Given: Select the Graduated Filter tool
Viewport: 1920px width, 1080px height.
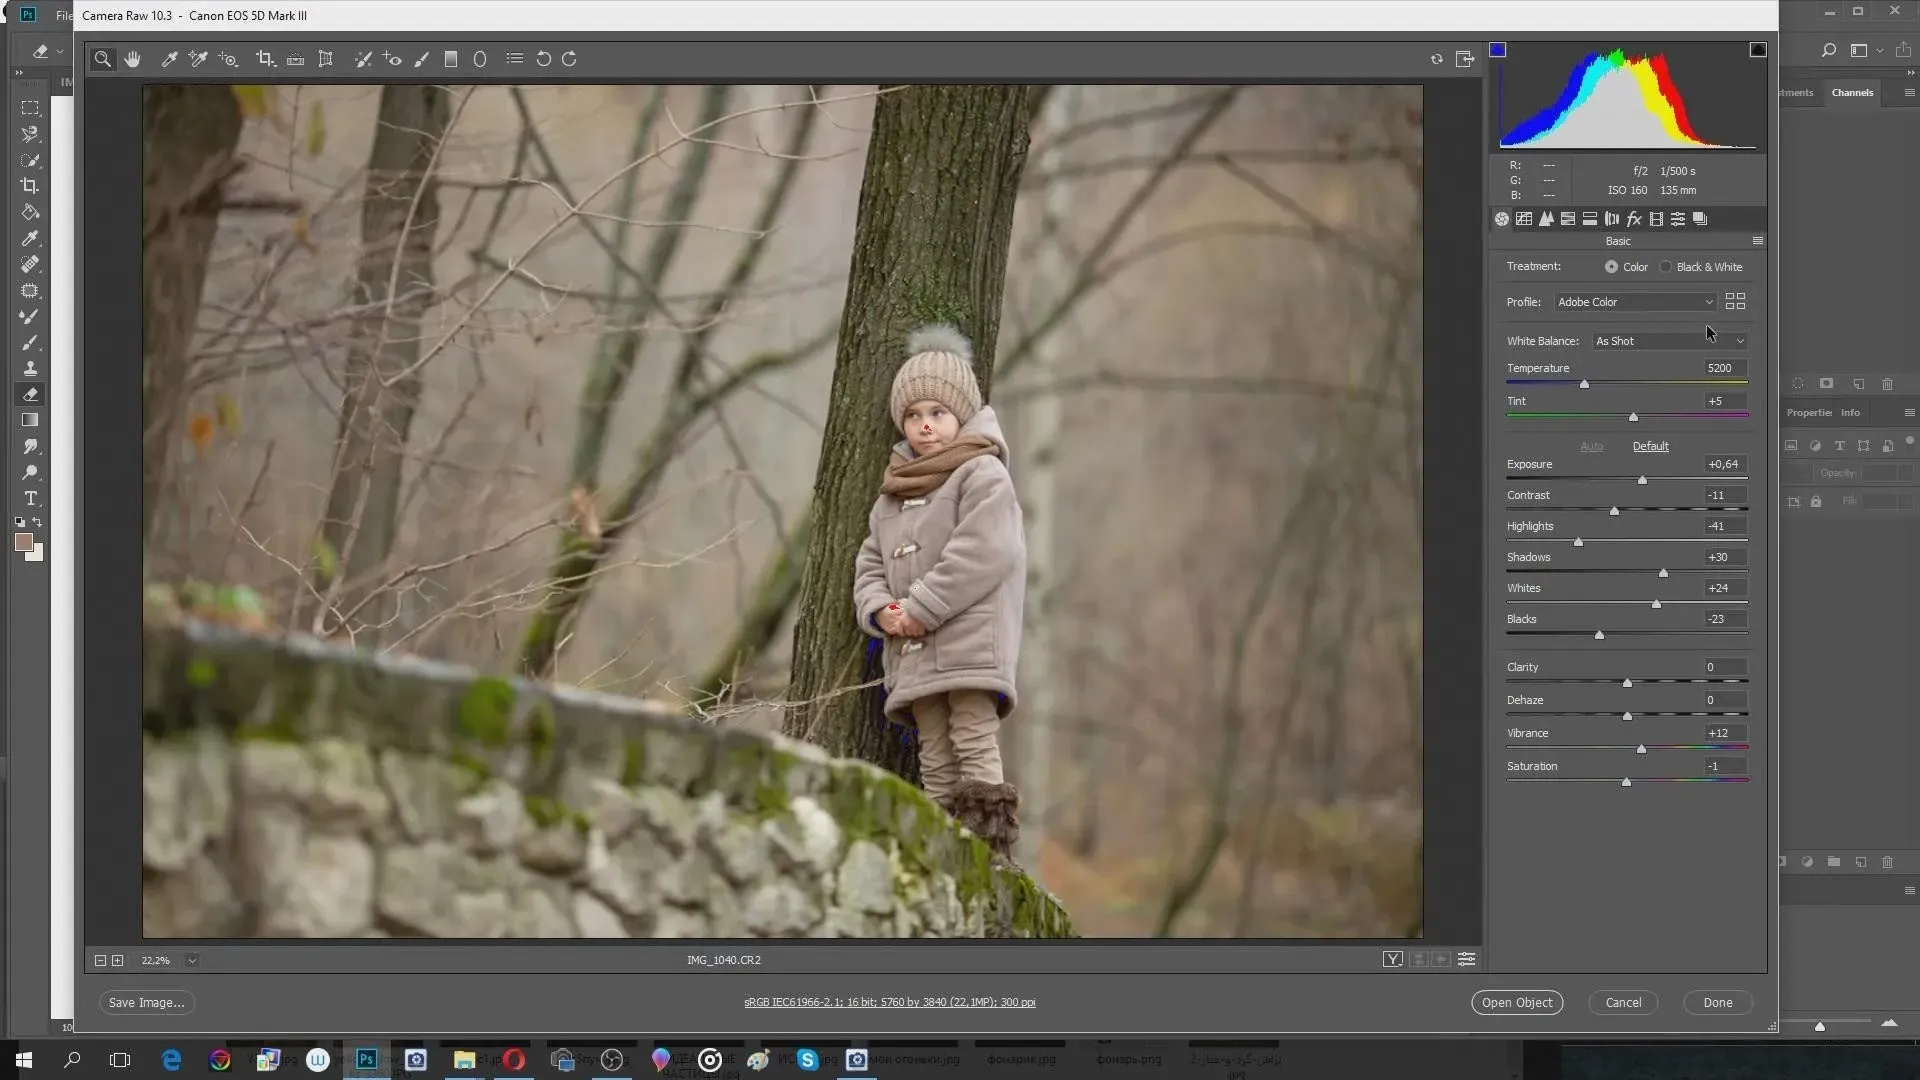Looking at the screenshot, I should (451, 59).
